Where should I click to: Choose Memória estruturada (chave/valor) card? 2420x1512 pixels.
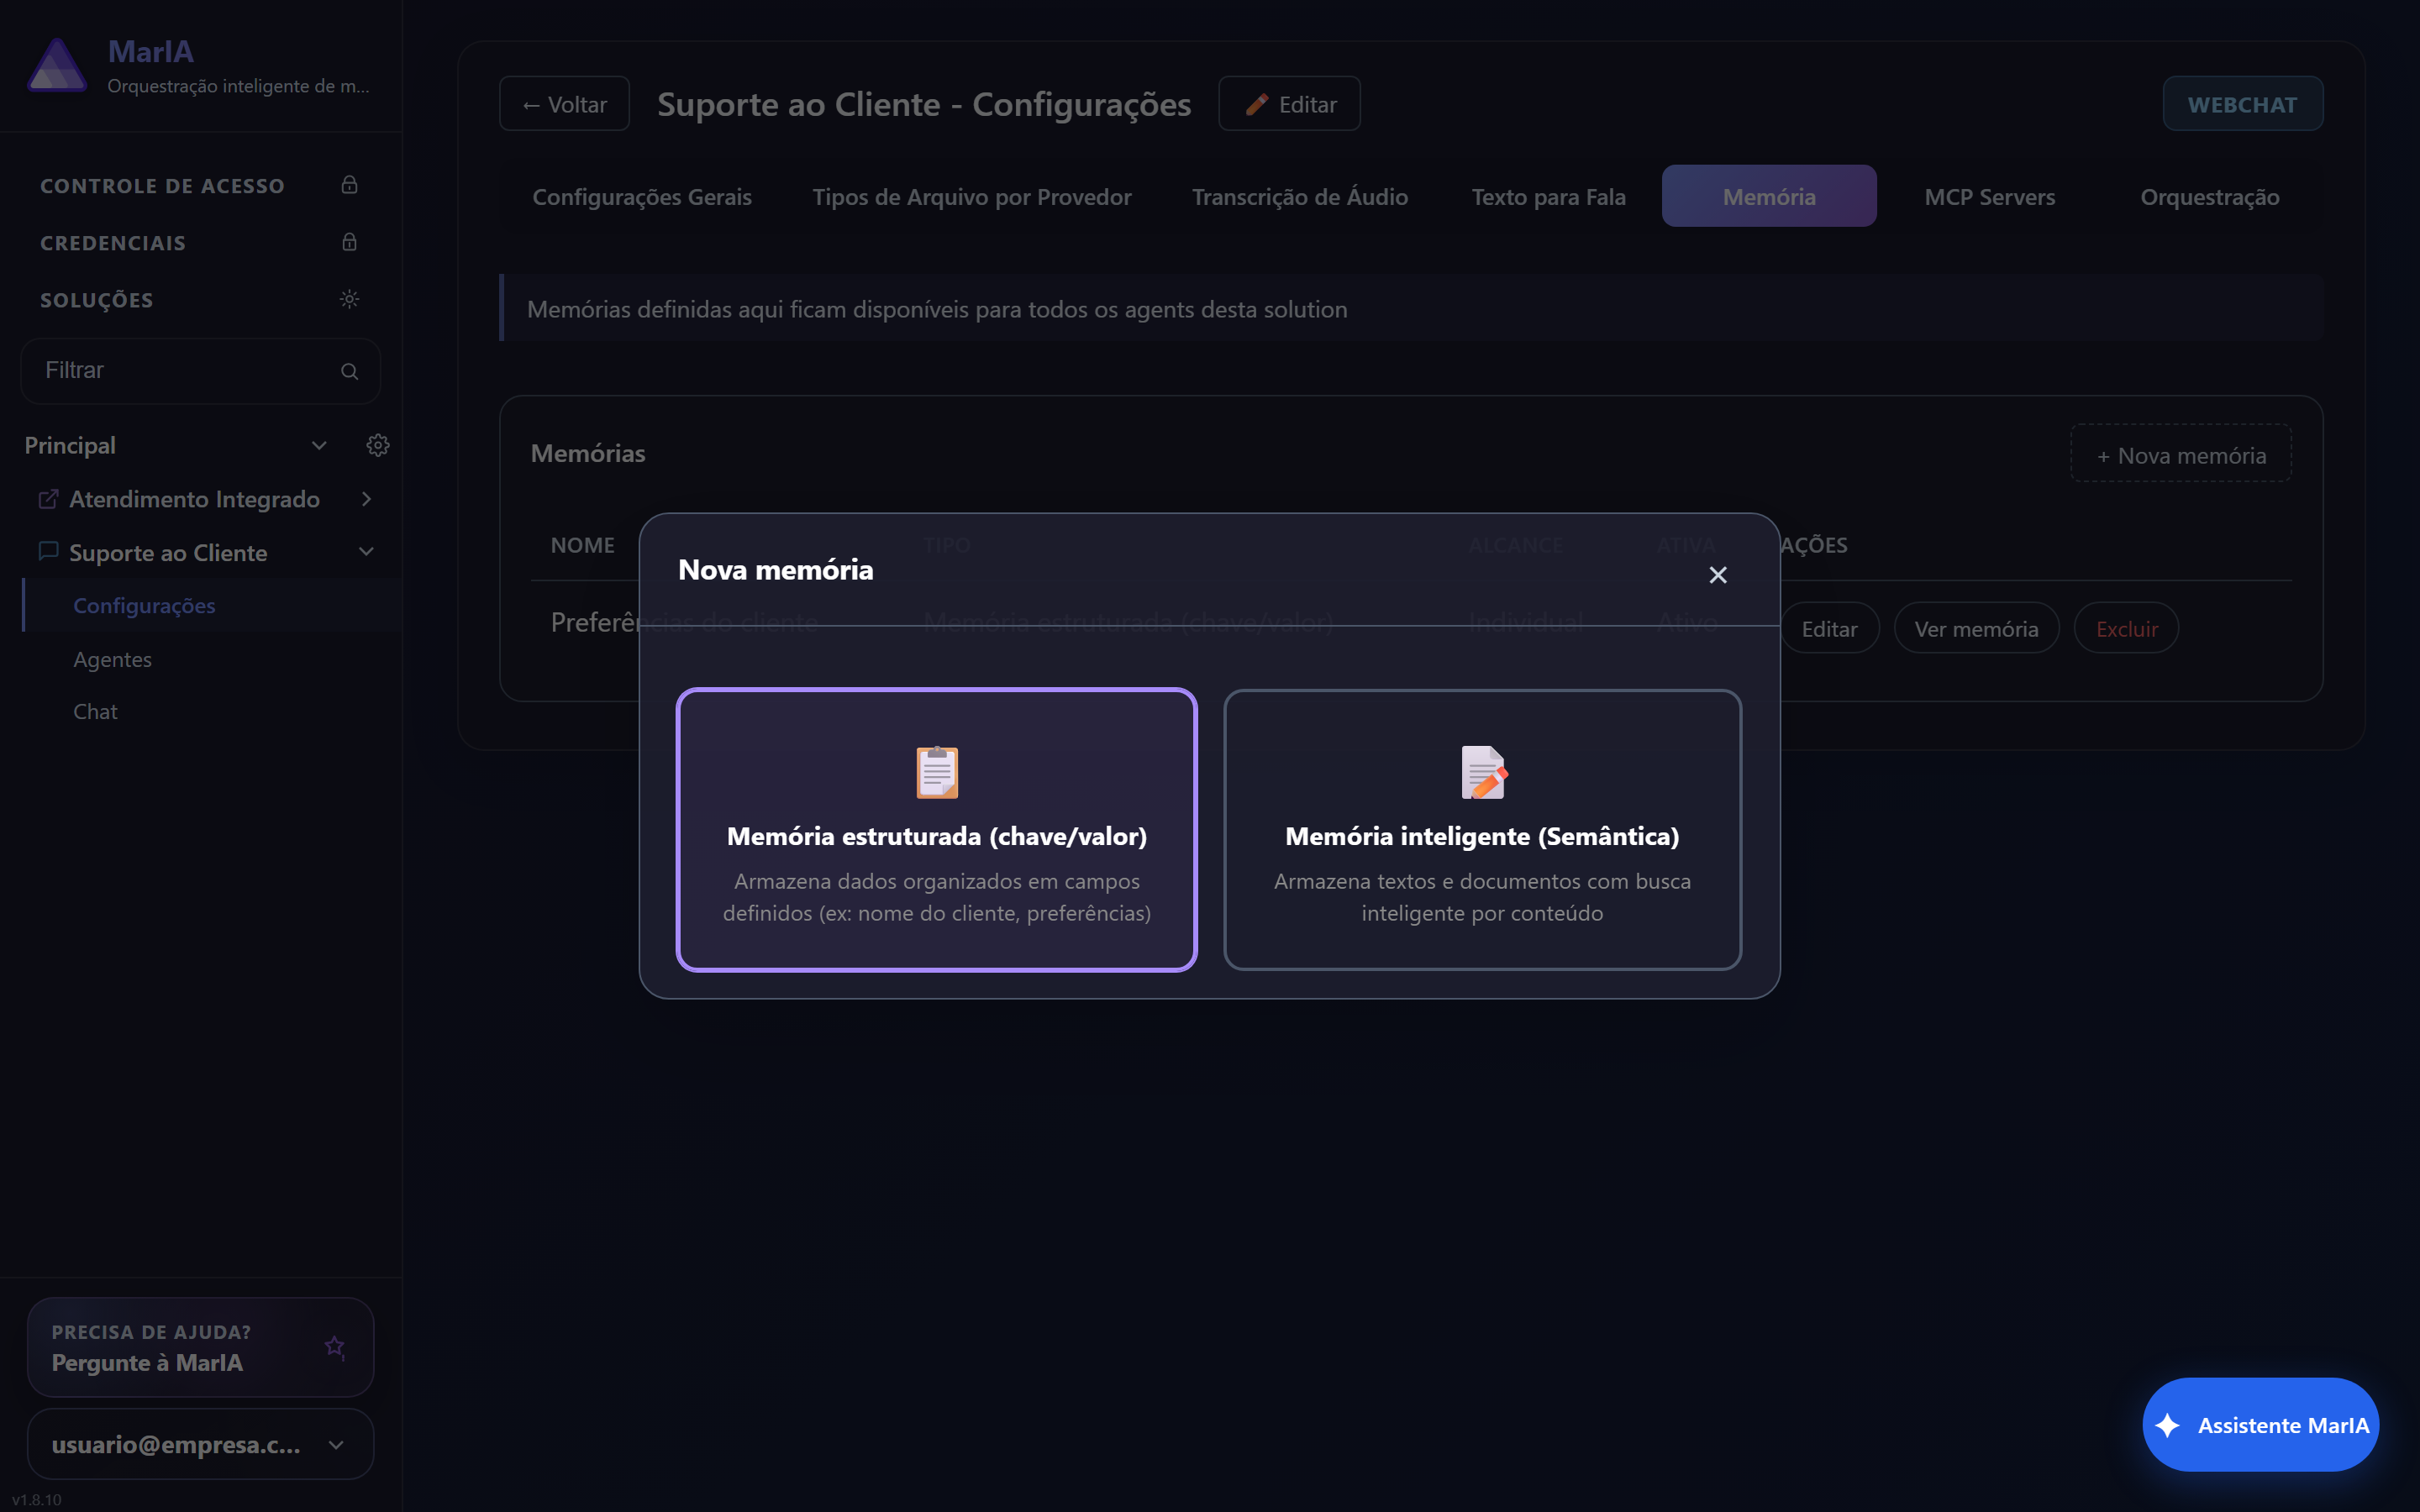point(937,829)
